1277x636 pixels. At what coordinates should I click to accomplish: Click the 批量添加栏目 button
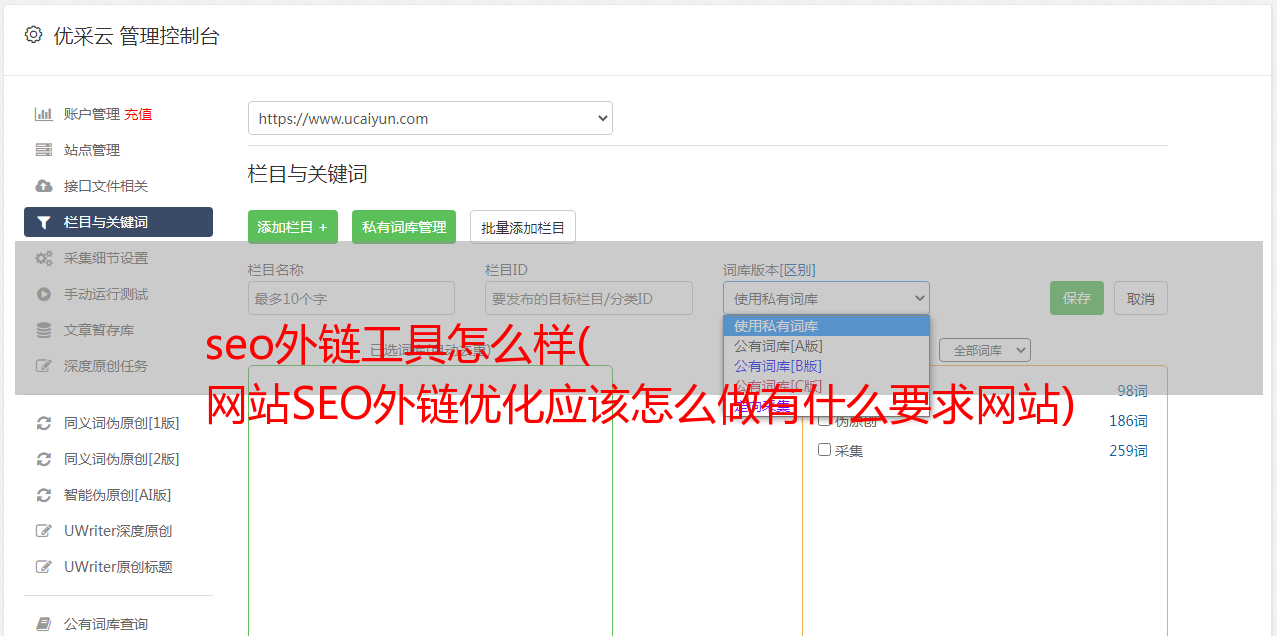(x=523, y=227)
